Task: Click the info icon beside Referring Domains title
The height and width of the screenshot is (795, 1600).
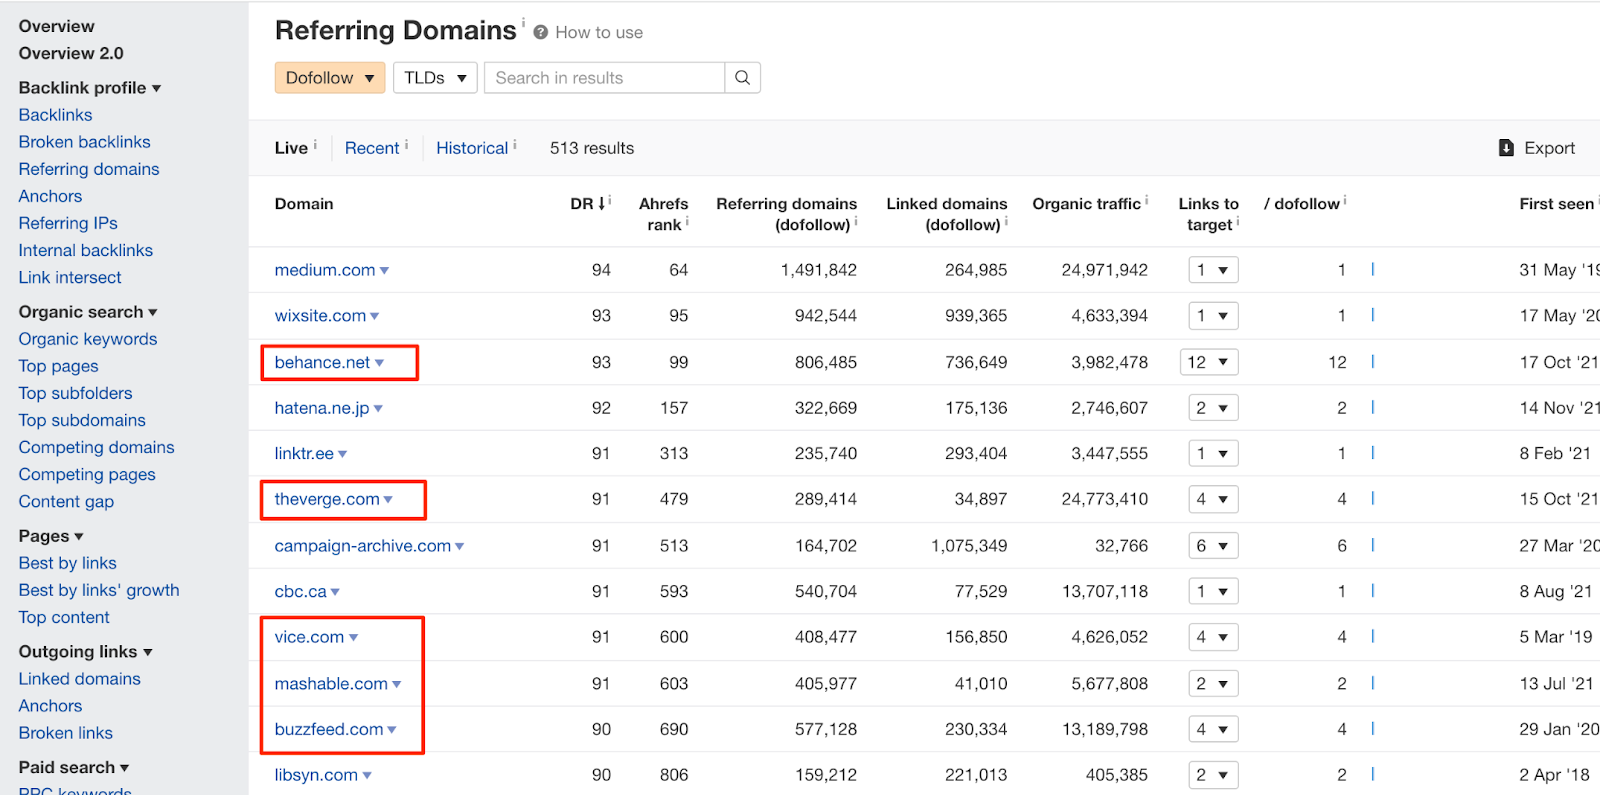Action: 523,22
